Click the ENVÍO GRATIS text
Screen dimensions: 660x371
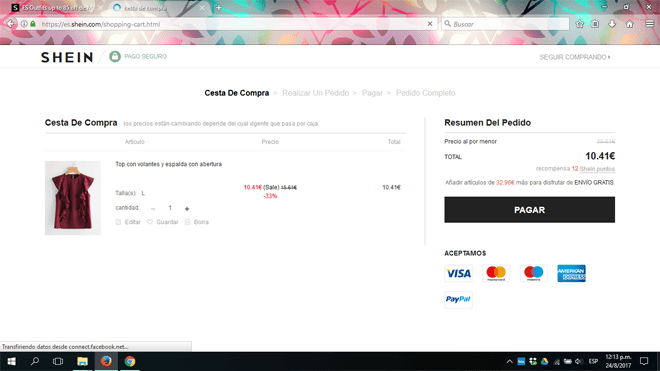tap(594, 183)
